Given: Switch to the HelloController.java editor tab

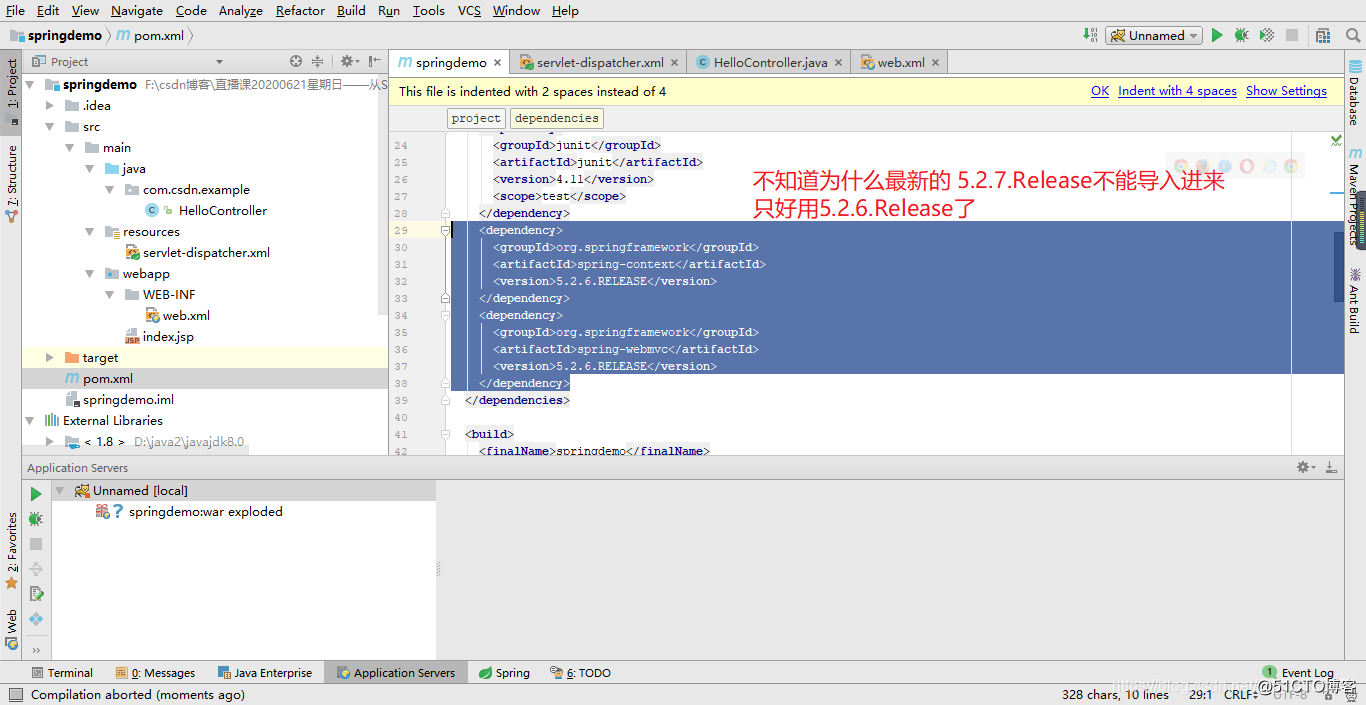Looking at the screenshot, I should click(770, 62).
